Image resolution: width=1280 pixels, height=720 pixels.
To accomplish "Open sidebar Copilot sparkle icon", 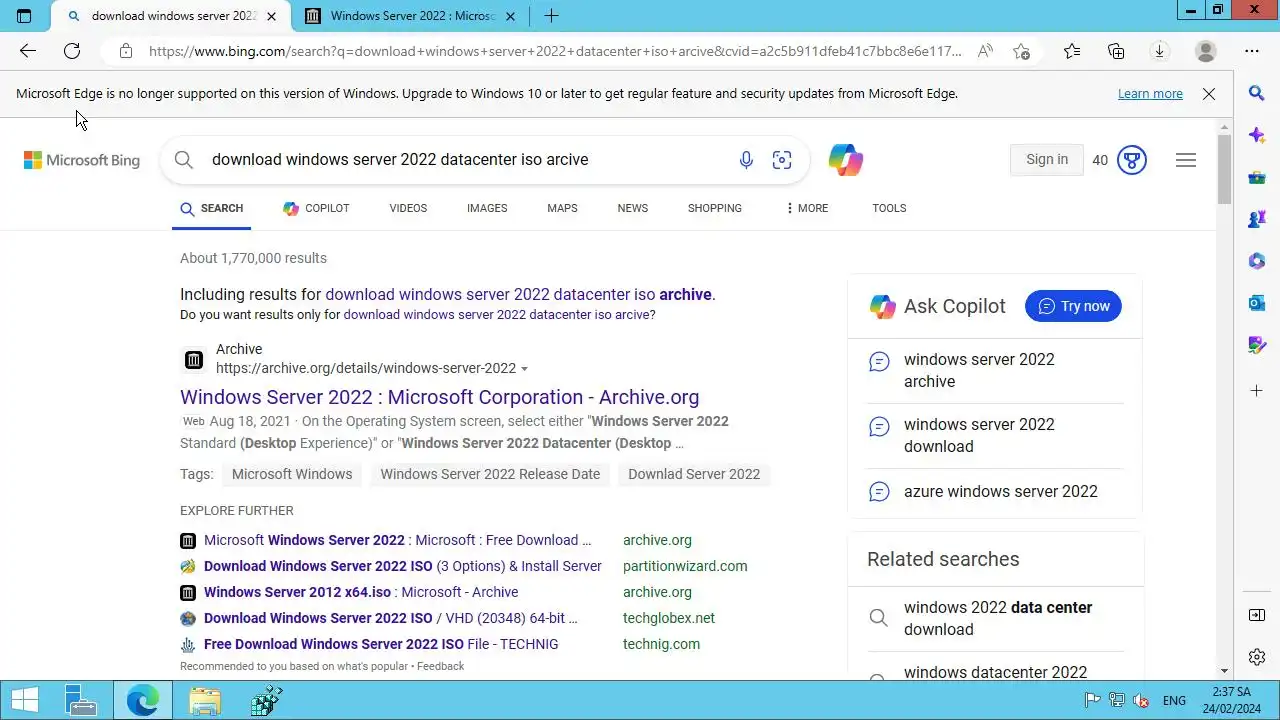I will (1257, 135).
